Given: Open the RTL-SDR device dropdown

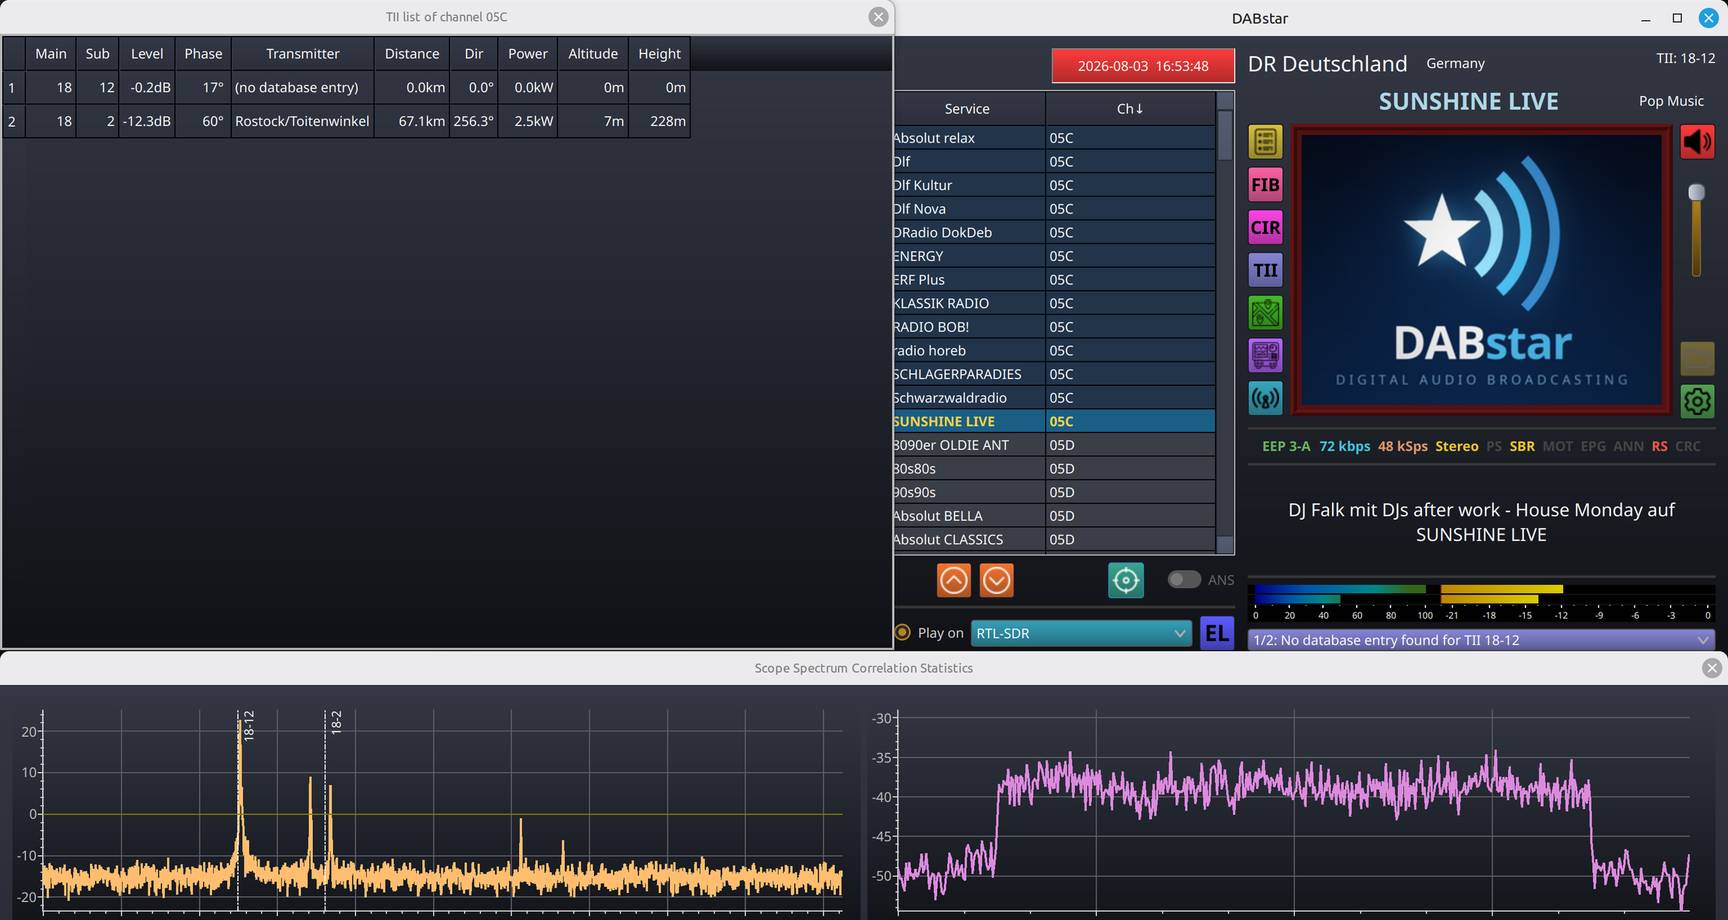Looking at the screenshot, I should 1081,633.
